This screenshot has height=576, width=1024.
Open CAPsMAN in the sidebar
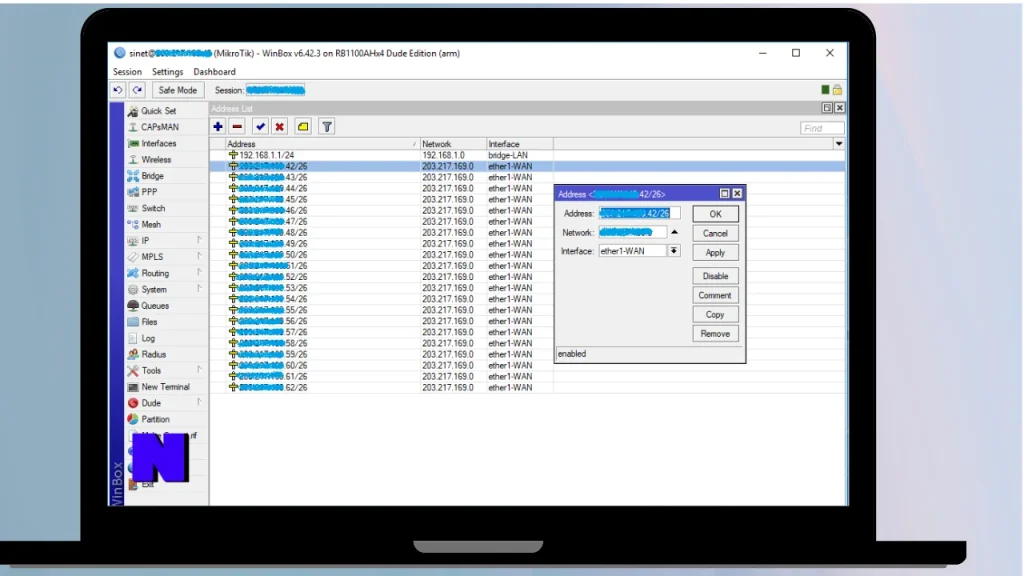[x=159, y=127]
